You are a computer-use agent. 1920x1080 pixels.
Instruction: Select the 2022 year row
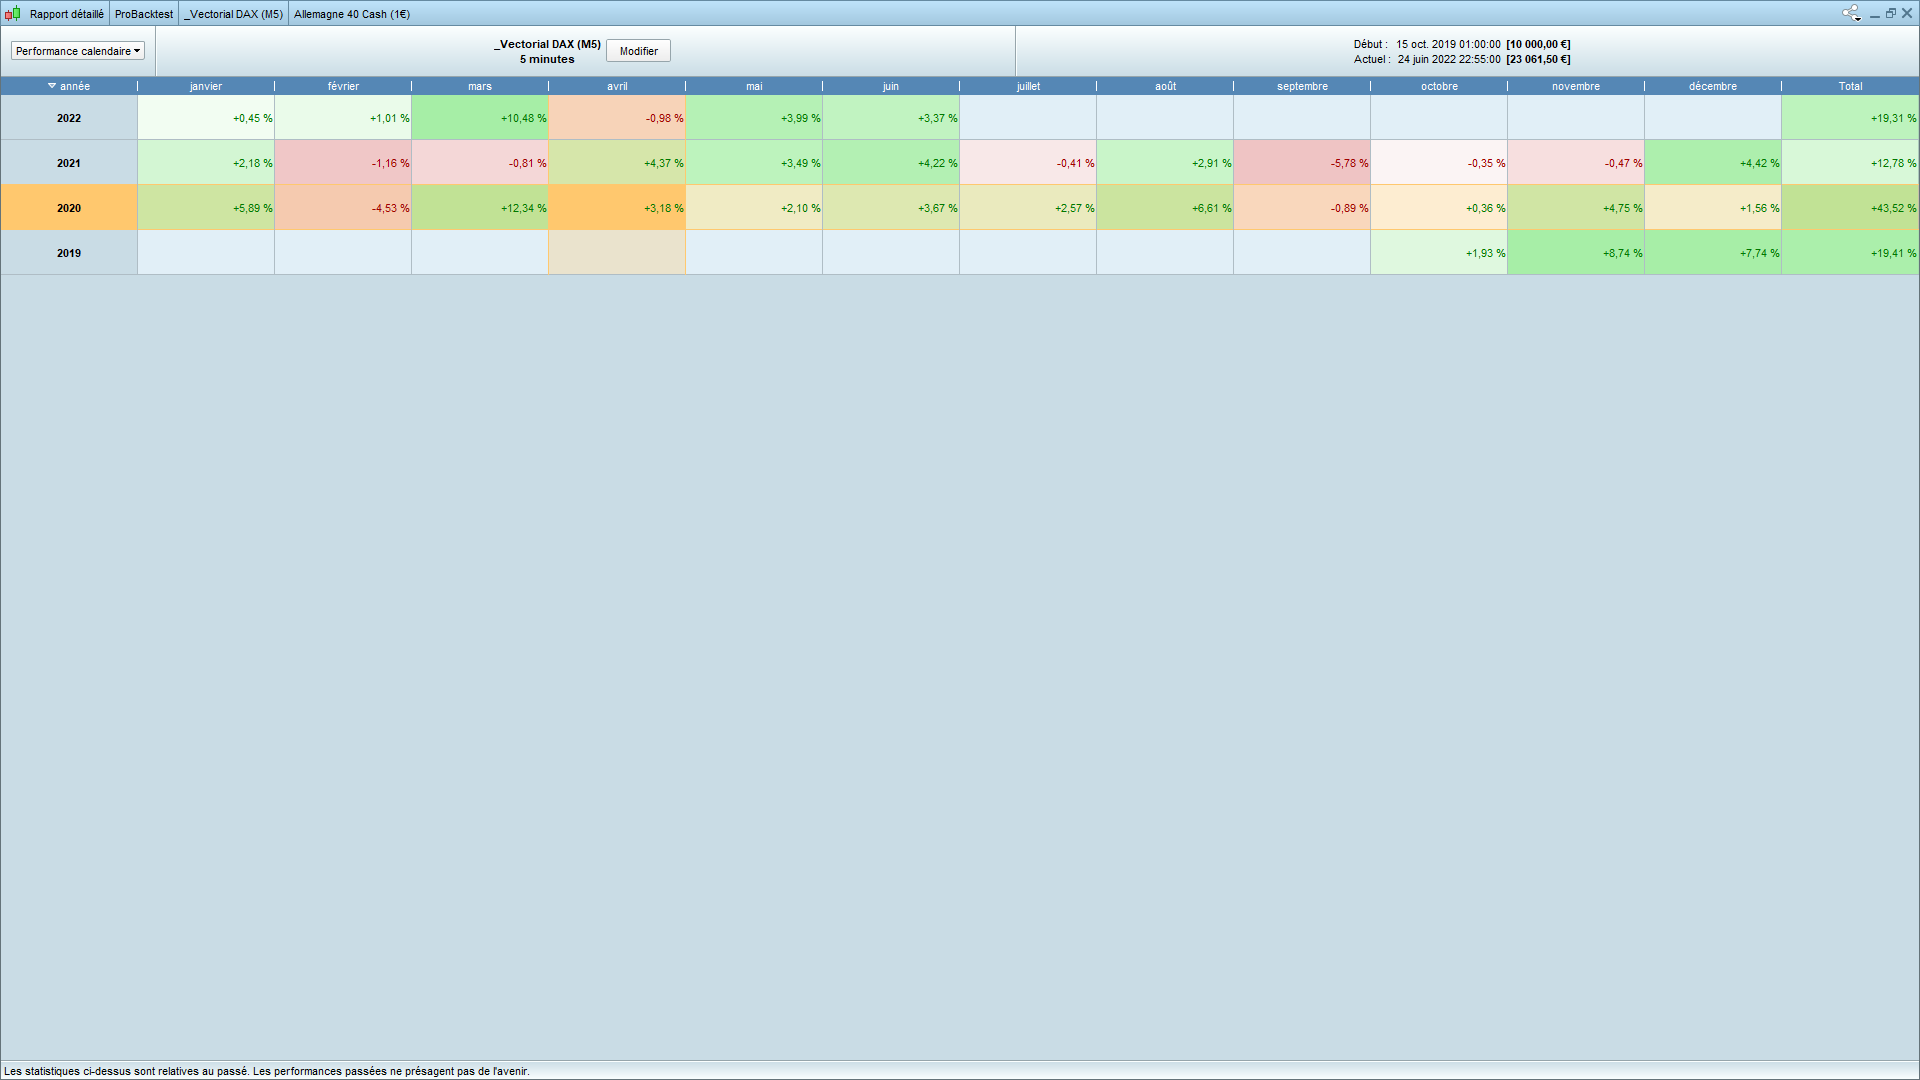tap(69, 118)
